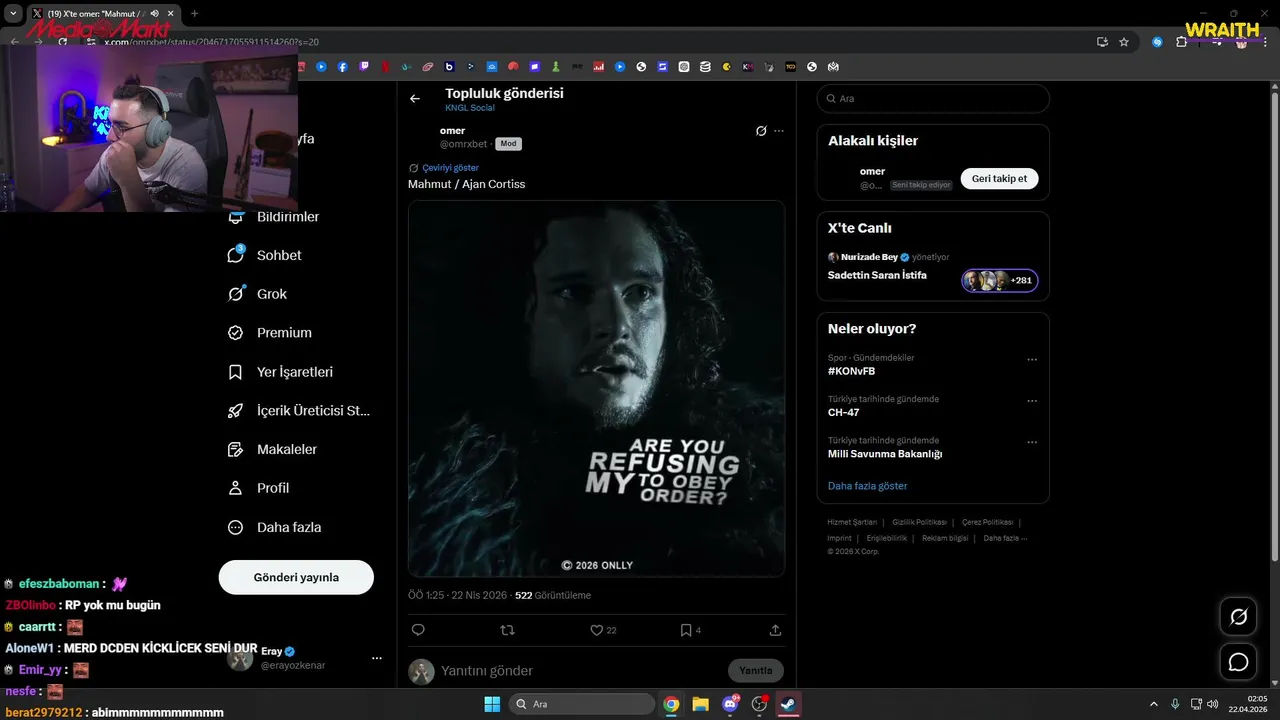Viewport: 1280px width, 720px height.
Task: Open the Sadettin Saran İstifa live space
Action: point(877,275)
